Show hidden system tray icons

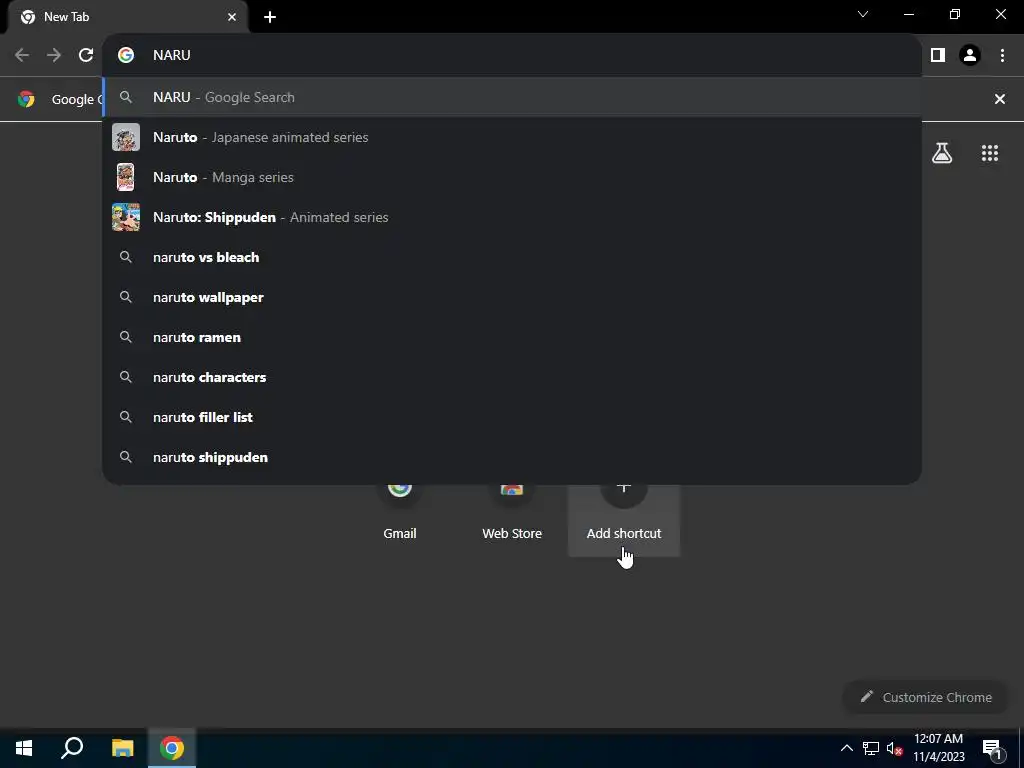pos(846,748)
